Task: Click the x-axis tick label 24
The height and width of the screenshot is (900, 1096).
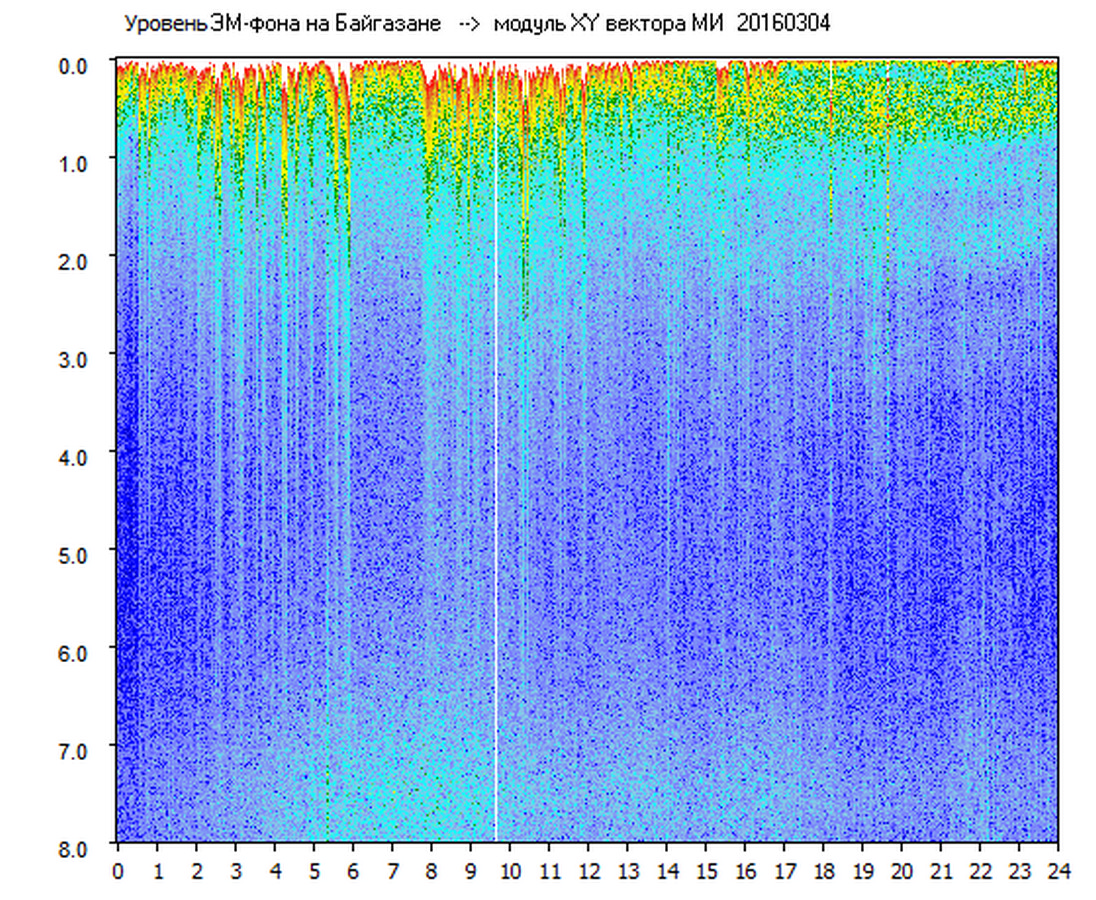Action: coord(1058,872)
